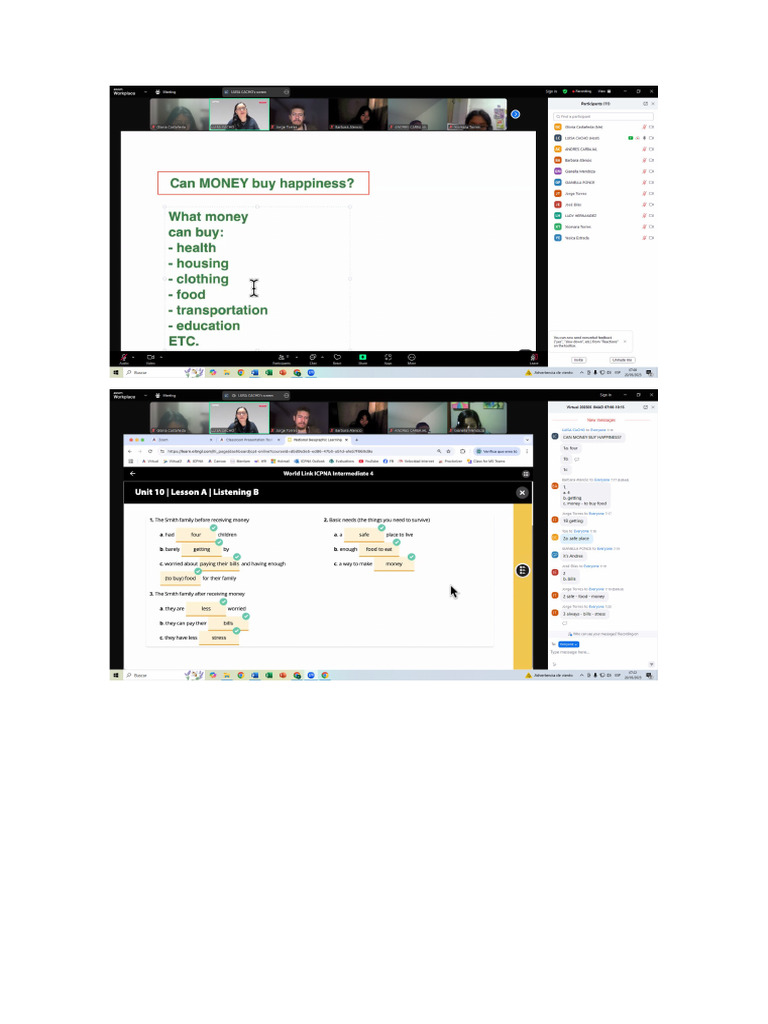The image size is (768, 1024).
Task: Open the Everyone recipient dropdown in chat
Action: pyautogui.click(x=568, y=644)
